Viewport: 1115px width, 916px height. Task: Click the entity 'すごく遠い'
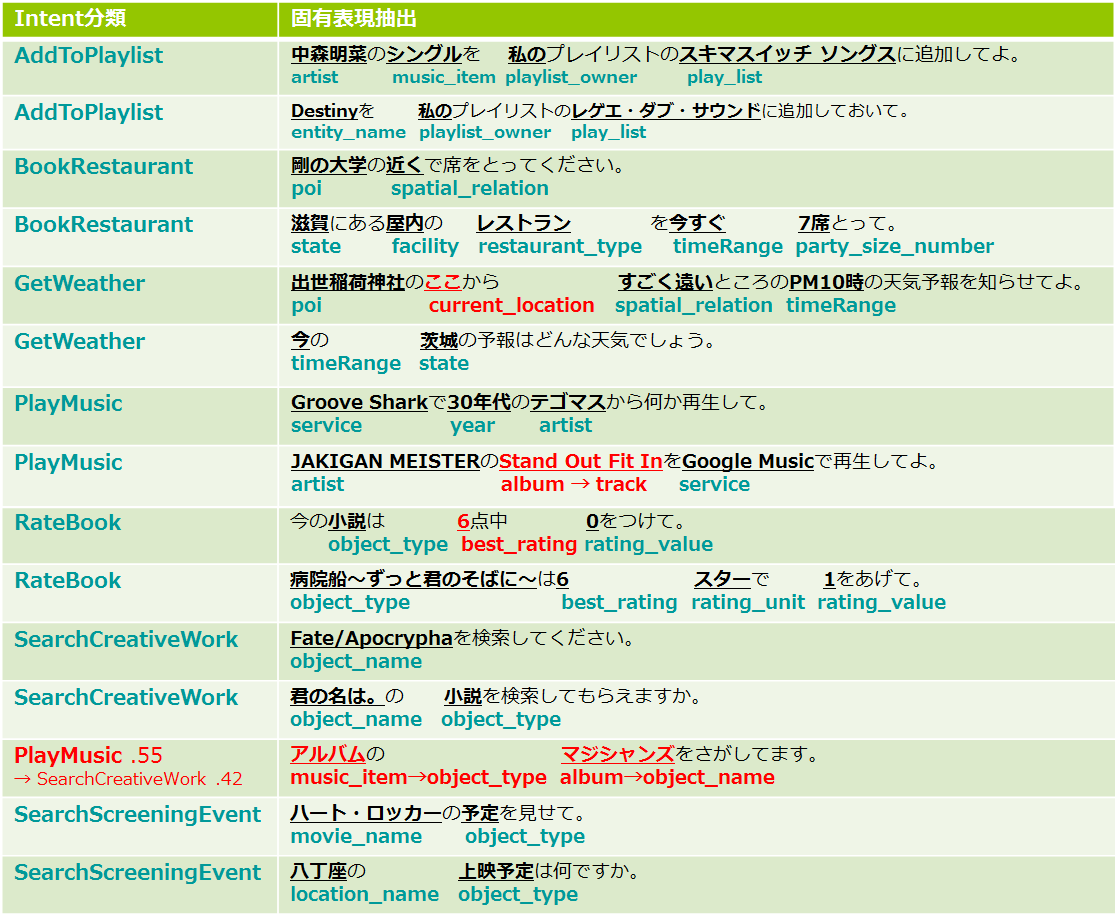point(666,282)
